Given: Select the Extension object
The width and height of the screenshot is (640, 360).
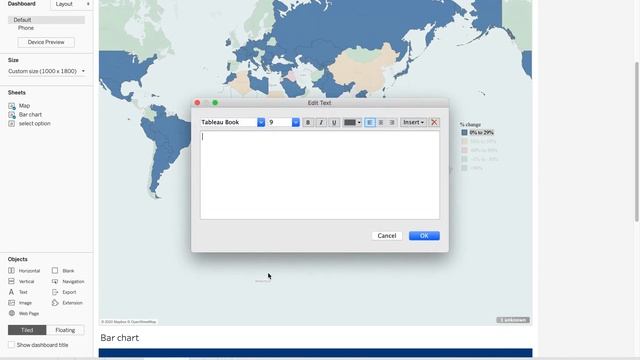Looking at the screenshot, I should coord(67,303).
